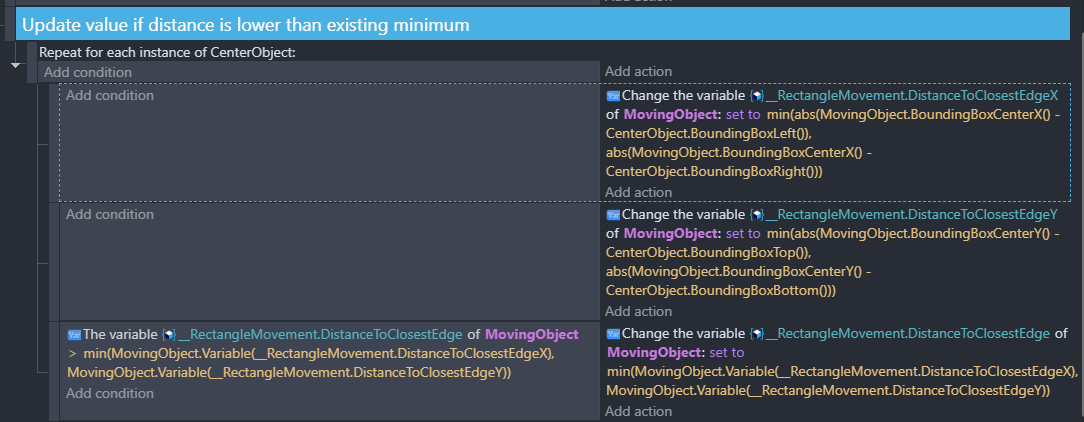The height and width of the screenshot is (422, 1084).
Task: Add condition in first sub-event
Action: (110, 95)
